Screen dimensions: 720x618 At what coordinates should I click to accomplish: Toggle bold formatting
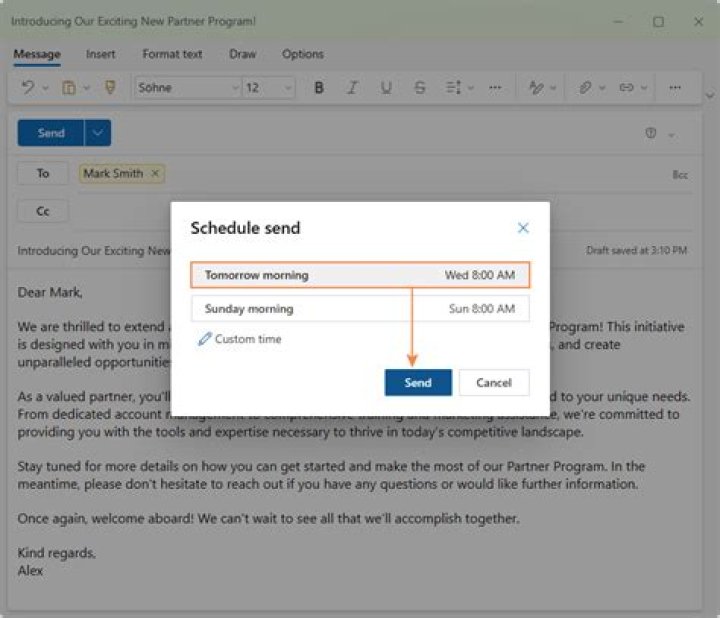tap(319, 88)
